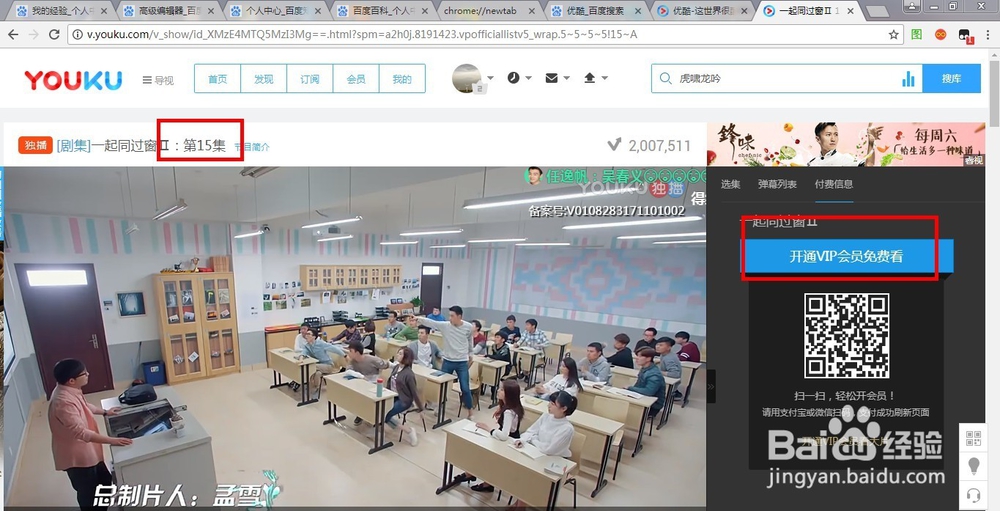Viewport: 1000px width, 511px height.
Task: Click the 独播 orange badge
Action: (x=35, y=145)
